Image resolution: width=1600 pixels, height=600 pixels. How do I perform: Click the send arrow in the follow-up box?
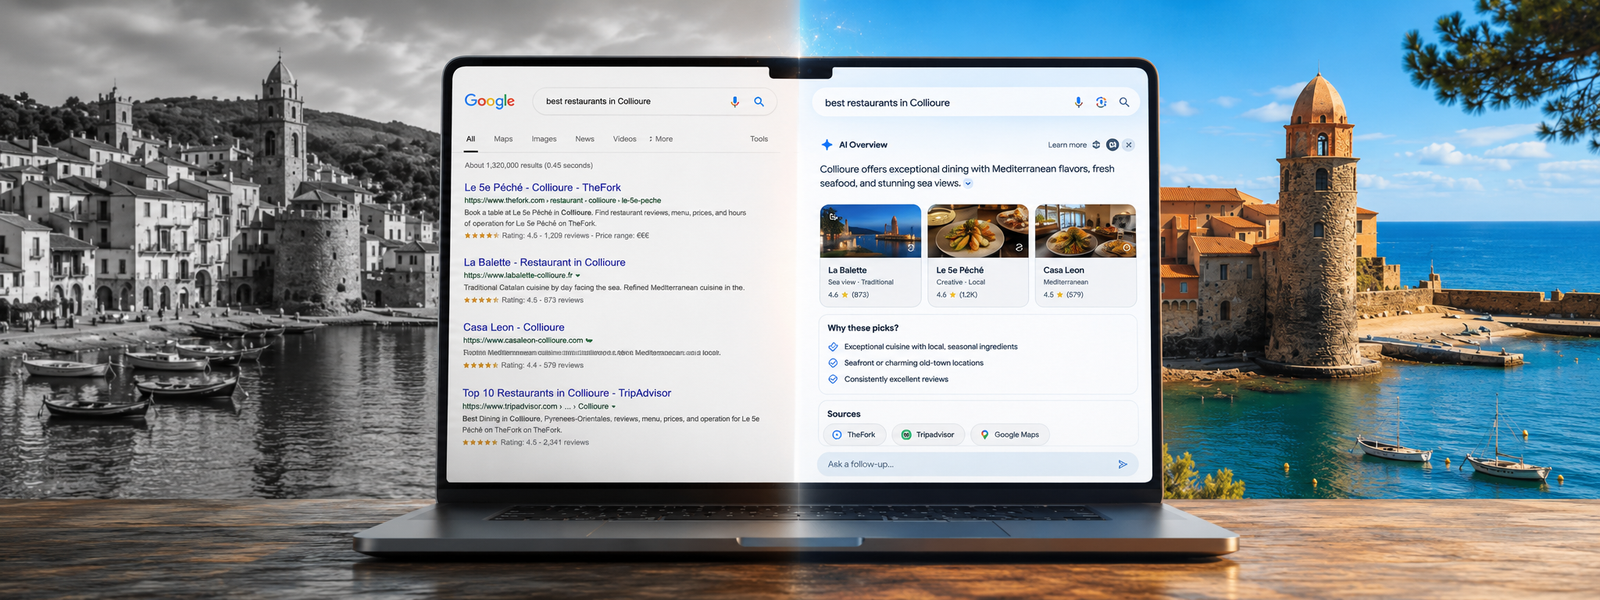pyautogui.click(x=1123, y=464)
